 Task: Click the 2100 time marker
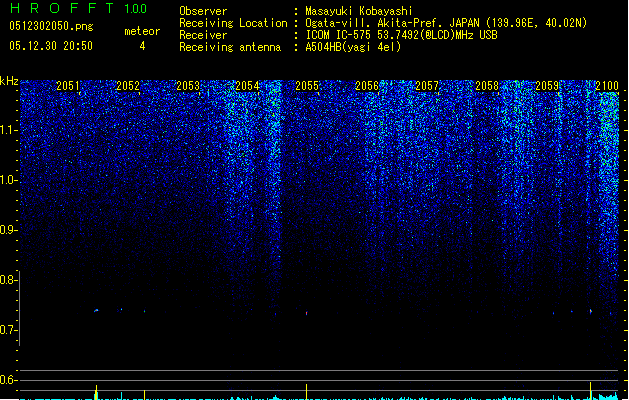607,86
